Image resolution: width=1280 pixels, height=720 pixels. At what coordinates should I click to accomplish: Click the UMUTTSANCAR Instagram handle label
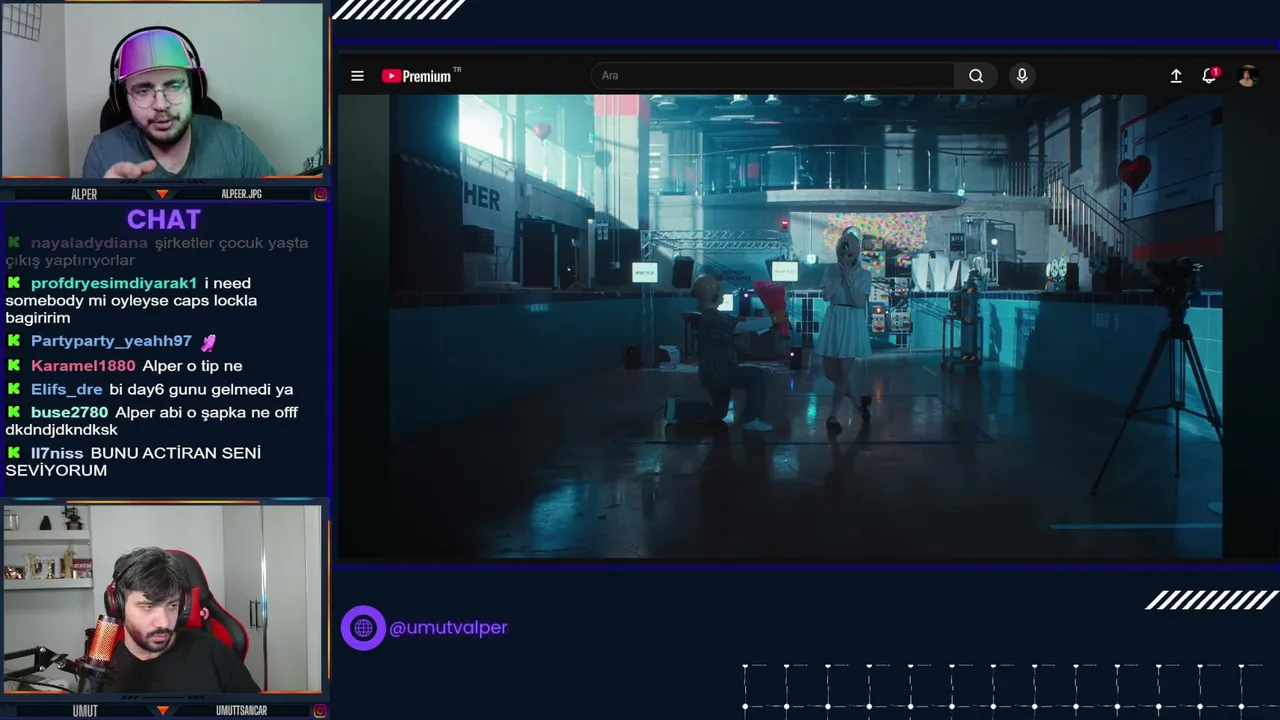tap(241, 711)
